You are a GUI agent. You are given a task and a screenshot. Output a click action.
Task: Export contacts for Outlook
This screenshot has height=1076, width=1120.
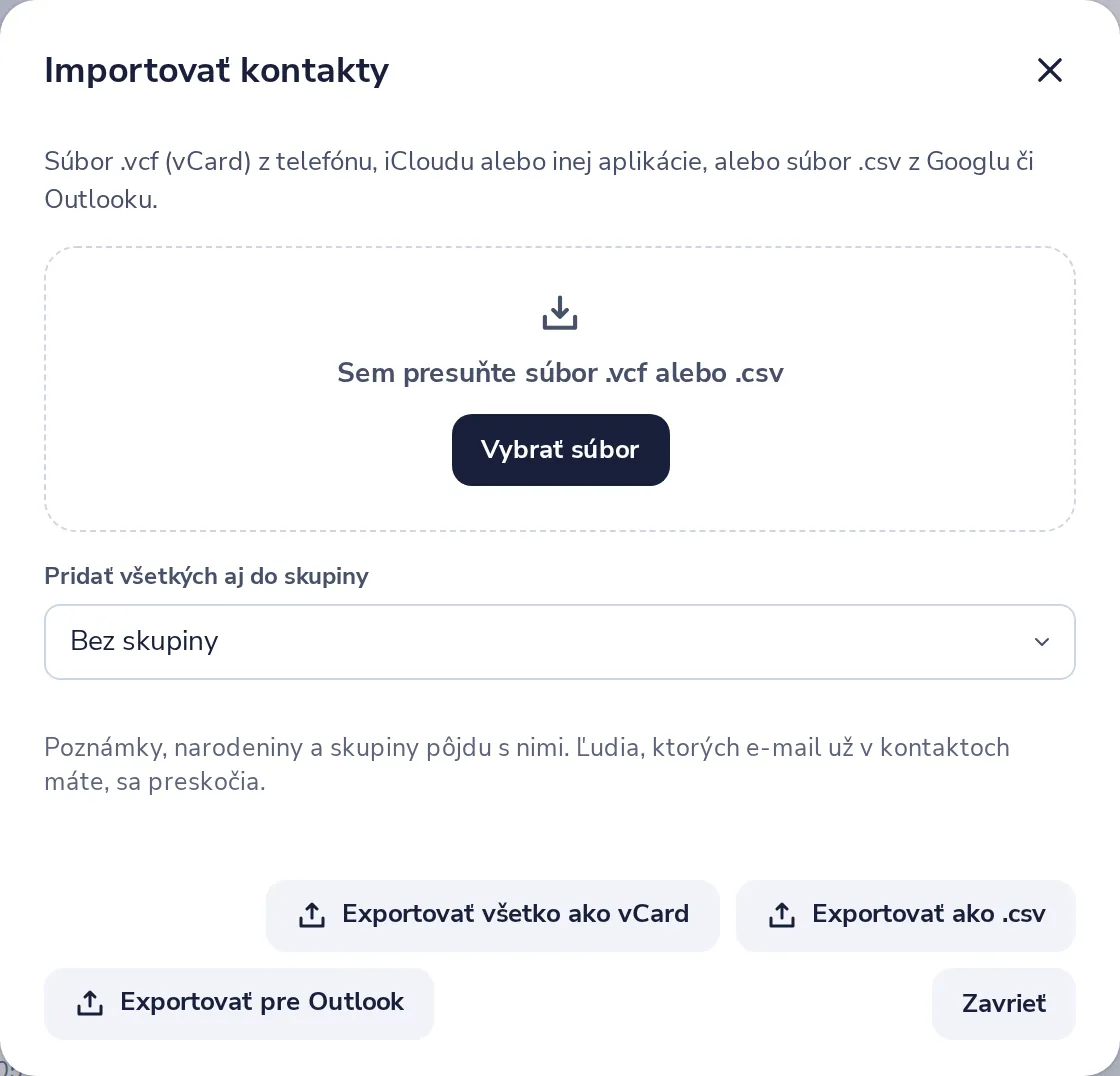coord(239,1003)
